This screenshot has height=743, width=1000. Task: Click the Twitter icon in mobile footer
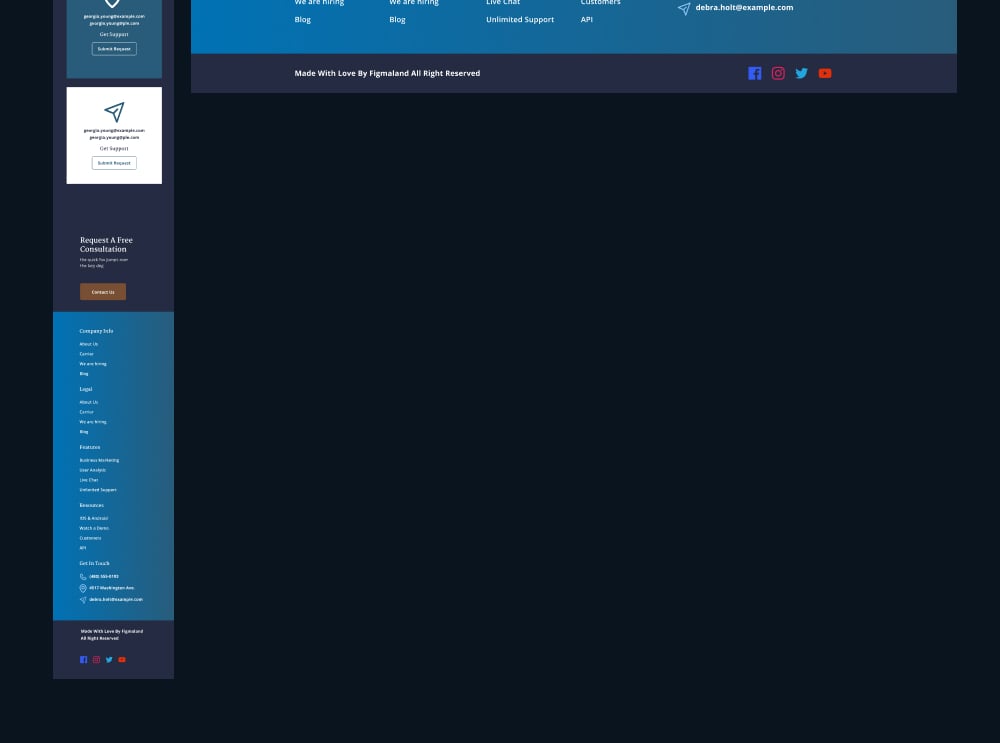click(109, 659)
